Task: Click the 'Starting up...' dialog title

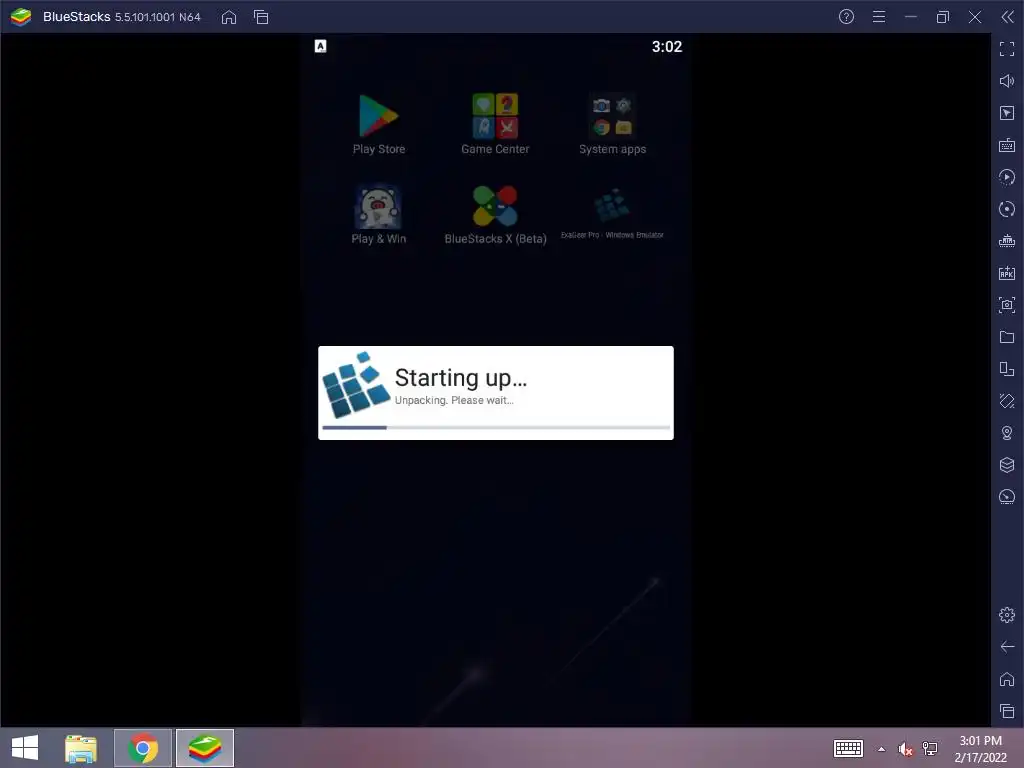Action: tap(460, 377)
